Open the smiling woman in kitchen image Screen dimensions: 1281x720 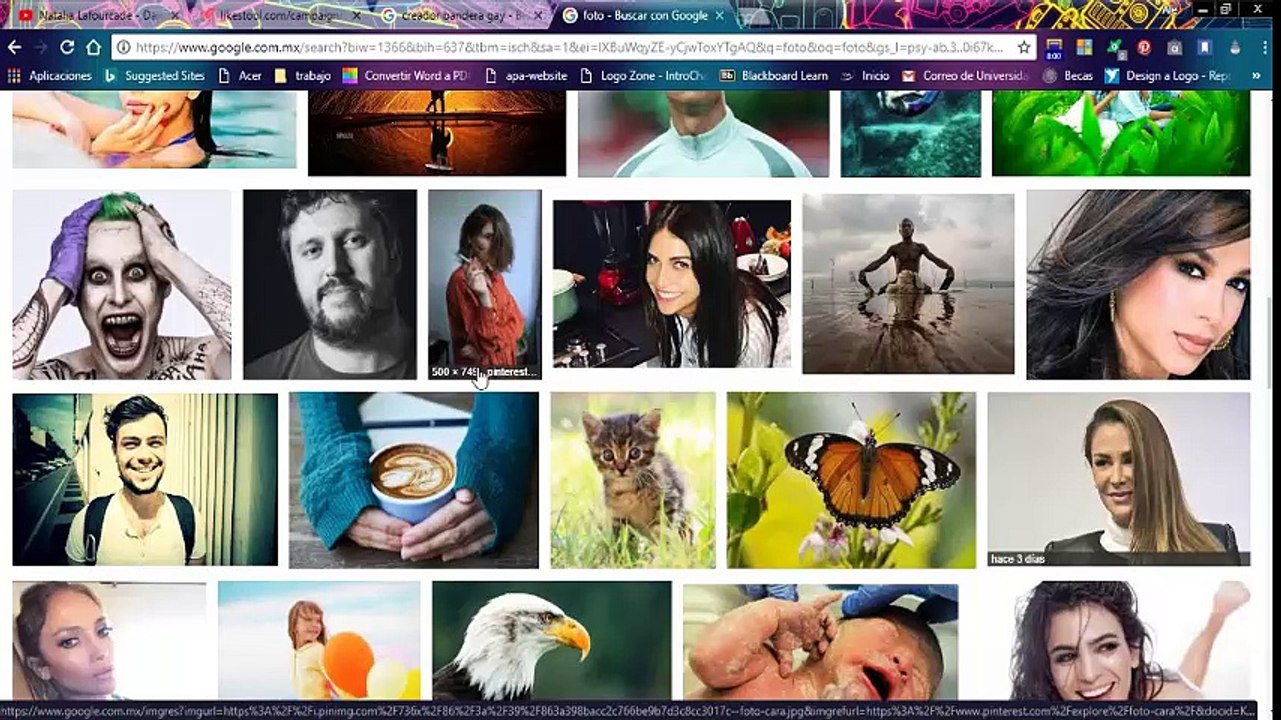tap(672, 284)
